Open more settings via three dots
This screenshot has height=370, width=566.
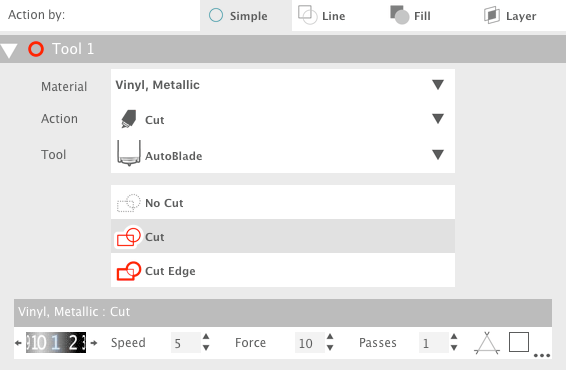click(x=542, y=356)
